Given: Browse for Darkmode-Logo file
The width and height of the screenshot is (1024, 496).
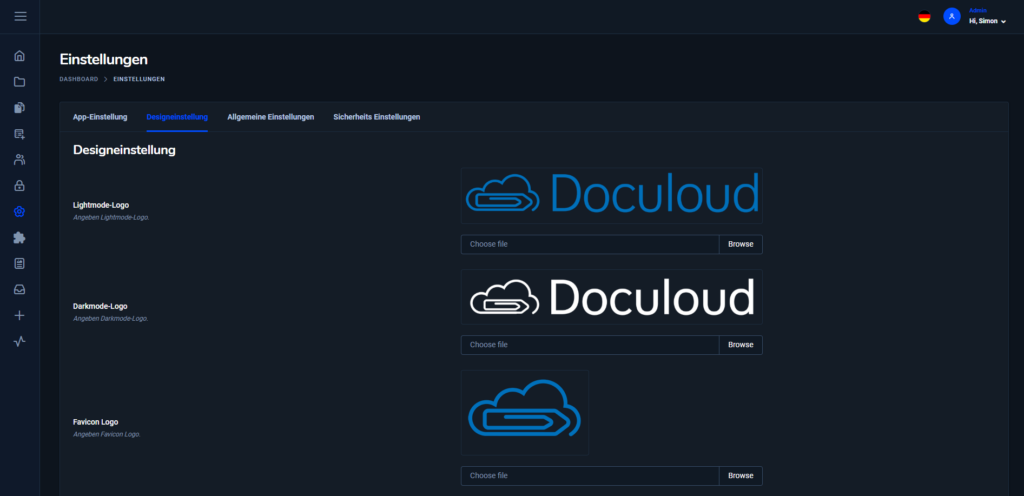Looking at the screenshot, I should pos(741,345).
